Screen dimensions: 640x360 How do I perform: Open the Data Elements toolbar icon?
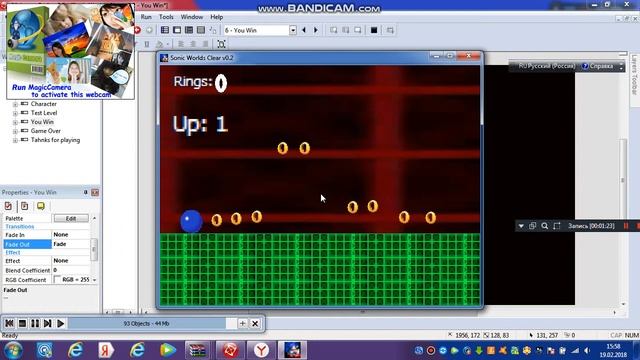pos(213,30)
